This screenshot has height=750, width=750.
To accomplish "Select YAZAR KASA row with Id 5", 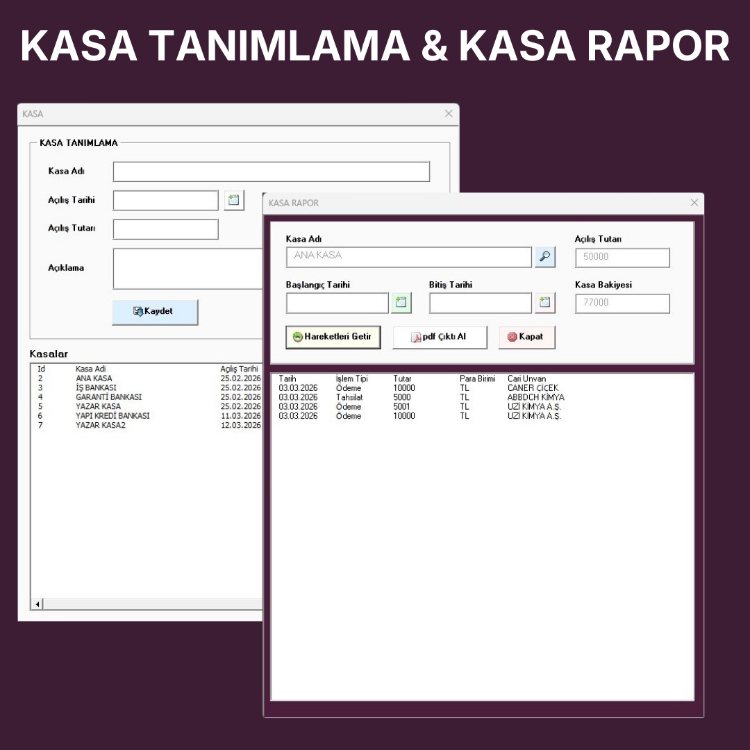I will (x=147, y=406).
